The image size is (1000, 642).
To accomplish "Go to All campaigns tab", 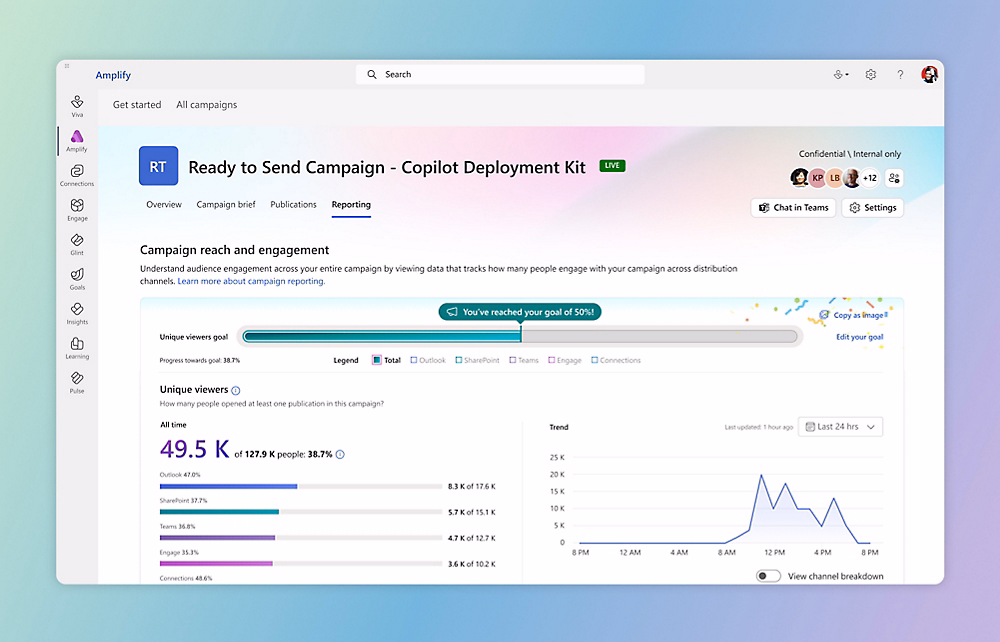I will 207,105.
